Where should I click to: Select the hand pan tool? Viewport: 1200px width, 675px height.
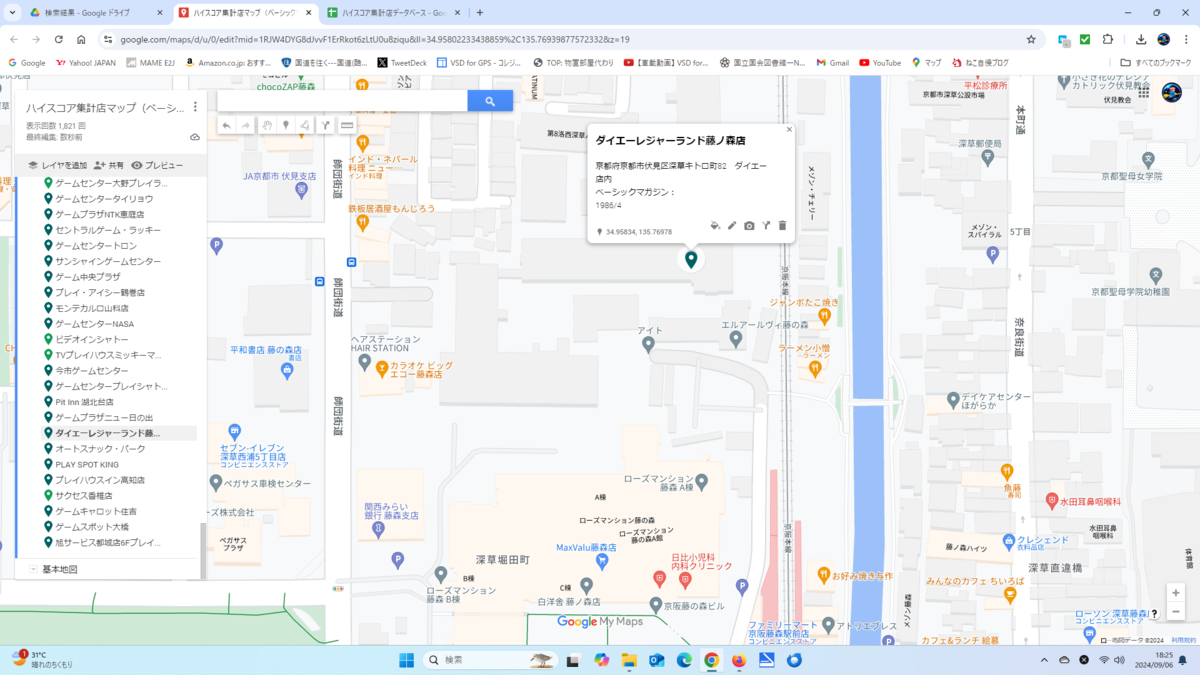click(x=267, y=126)
